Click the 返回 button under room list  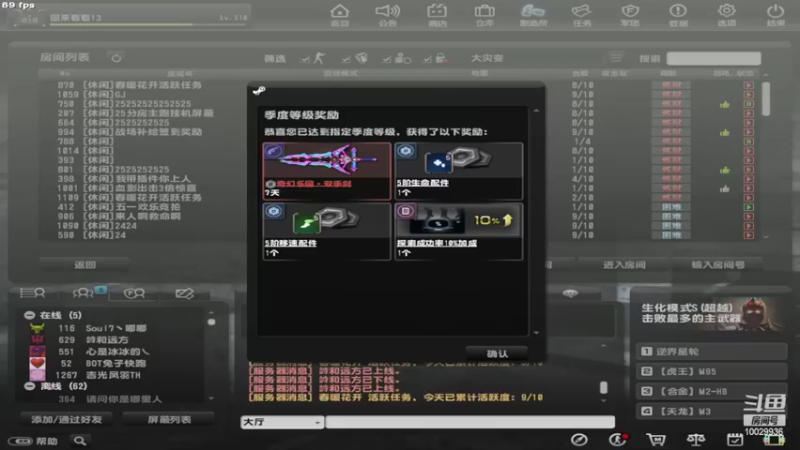(85, 264)
